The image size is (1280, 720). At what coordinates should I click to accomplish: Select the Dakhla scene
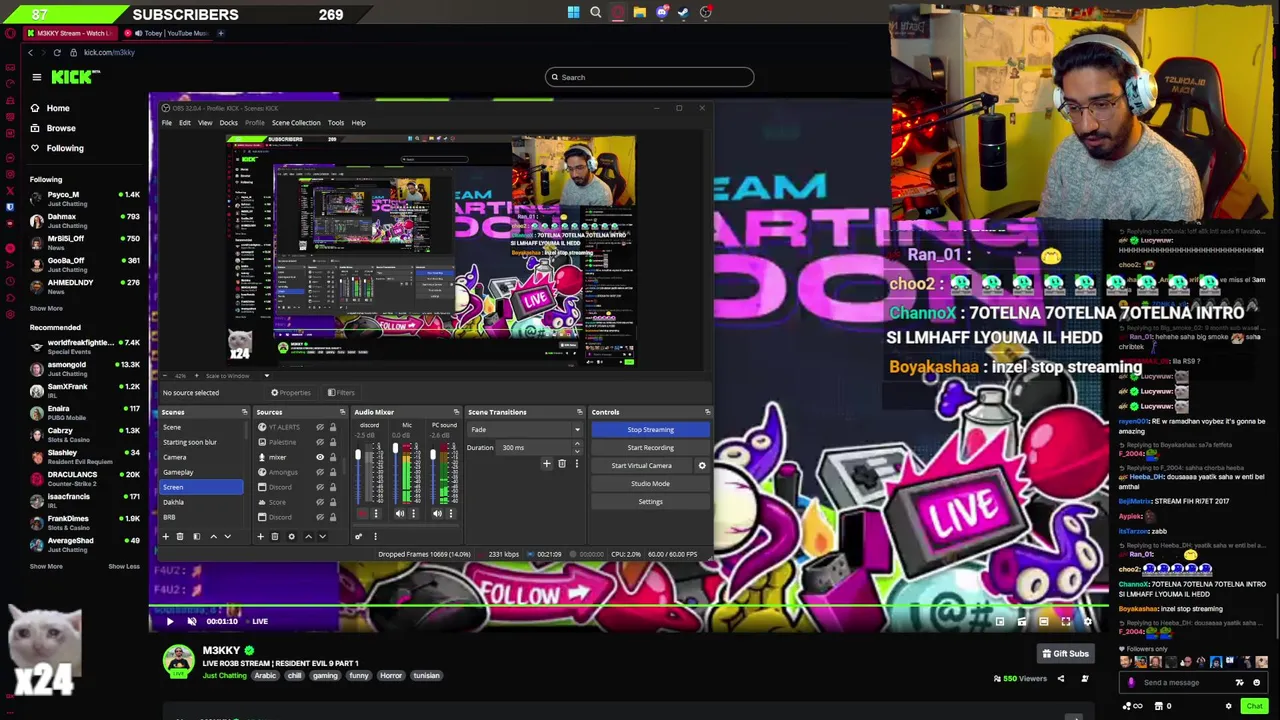(200, 502)
